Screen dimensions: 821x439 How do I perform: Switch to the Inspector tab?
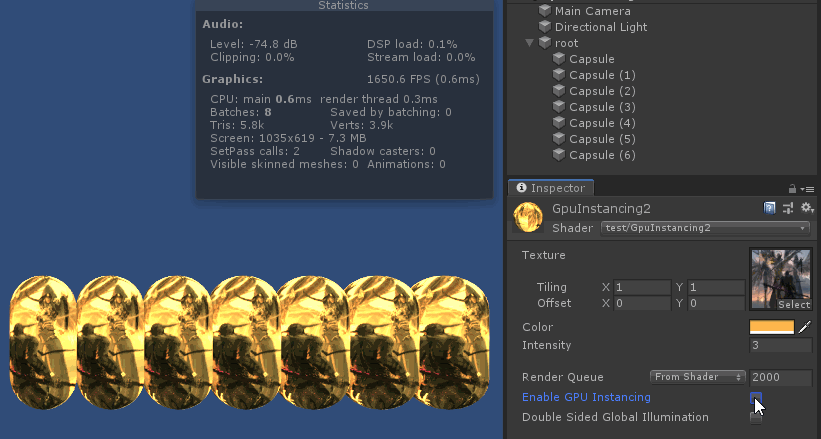tap(550, 188)
